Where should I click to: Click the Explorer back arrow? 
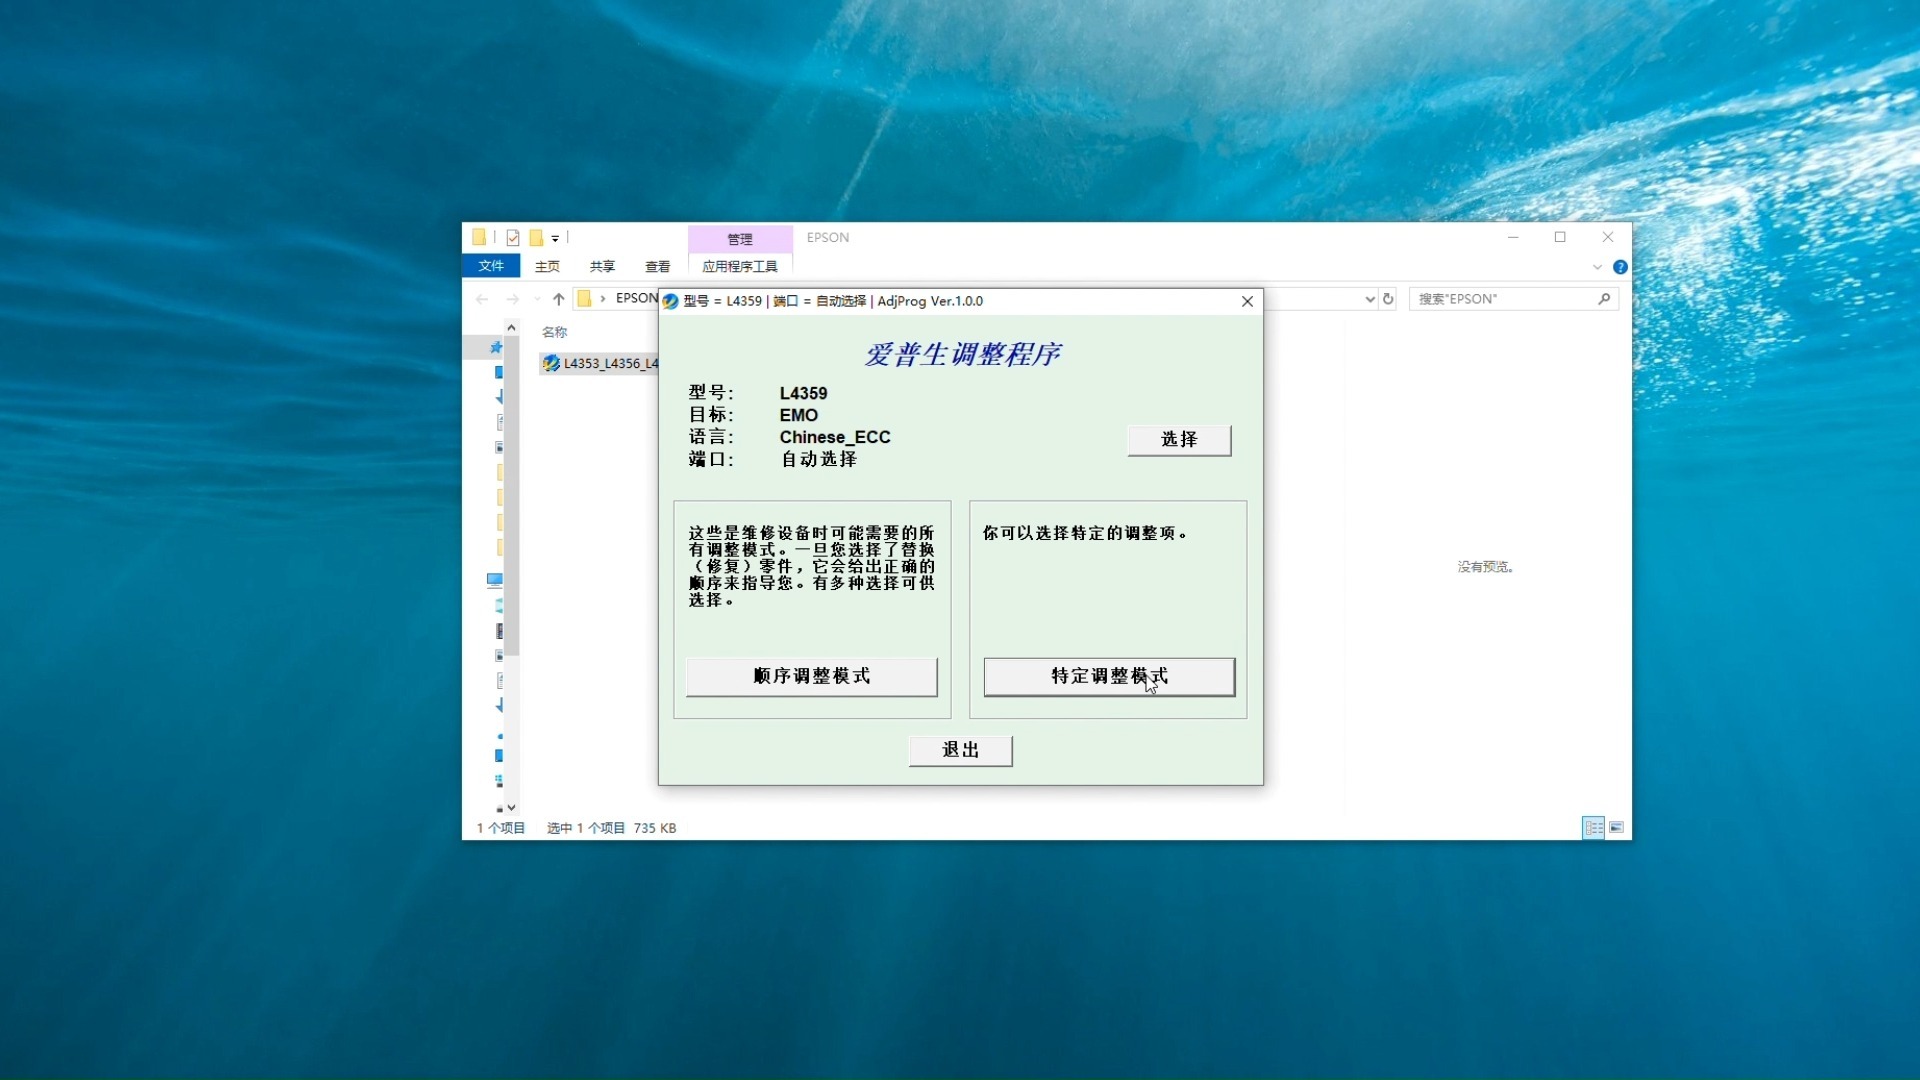[x=482, y=299]
